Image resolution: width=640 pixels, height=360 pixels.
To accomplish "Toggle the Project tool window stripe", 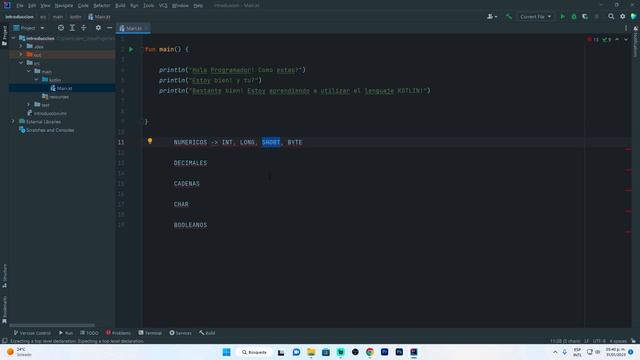I will click(4, 36).
